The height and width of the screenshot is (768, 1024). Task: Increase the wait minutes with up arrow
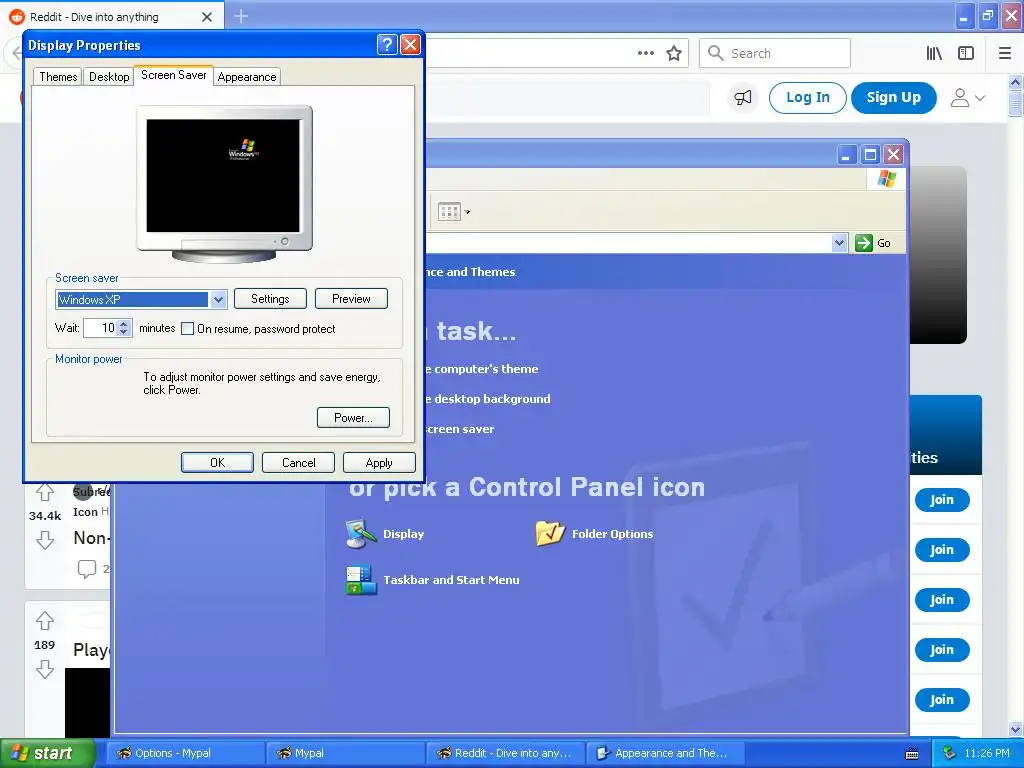124,323
